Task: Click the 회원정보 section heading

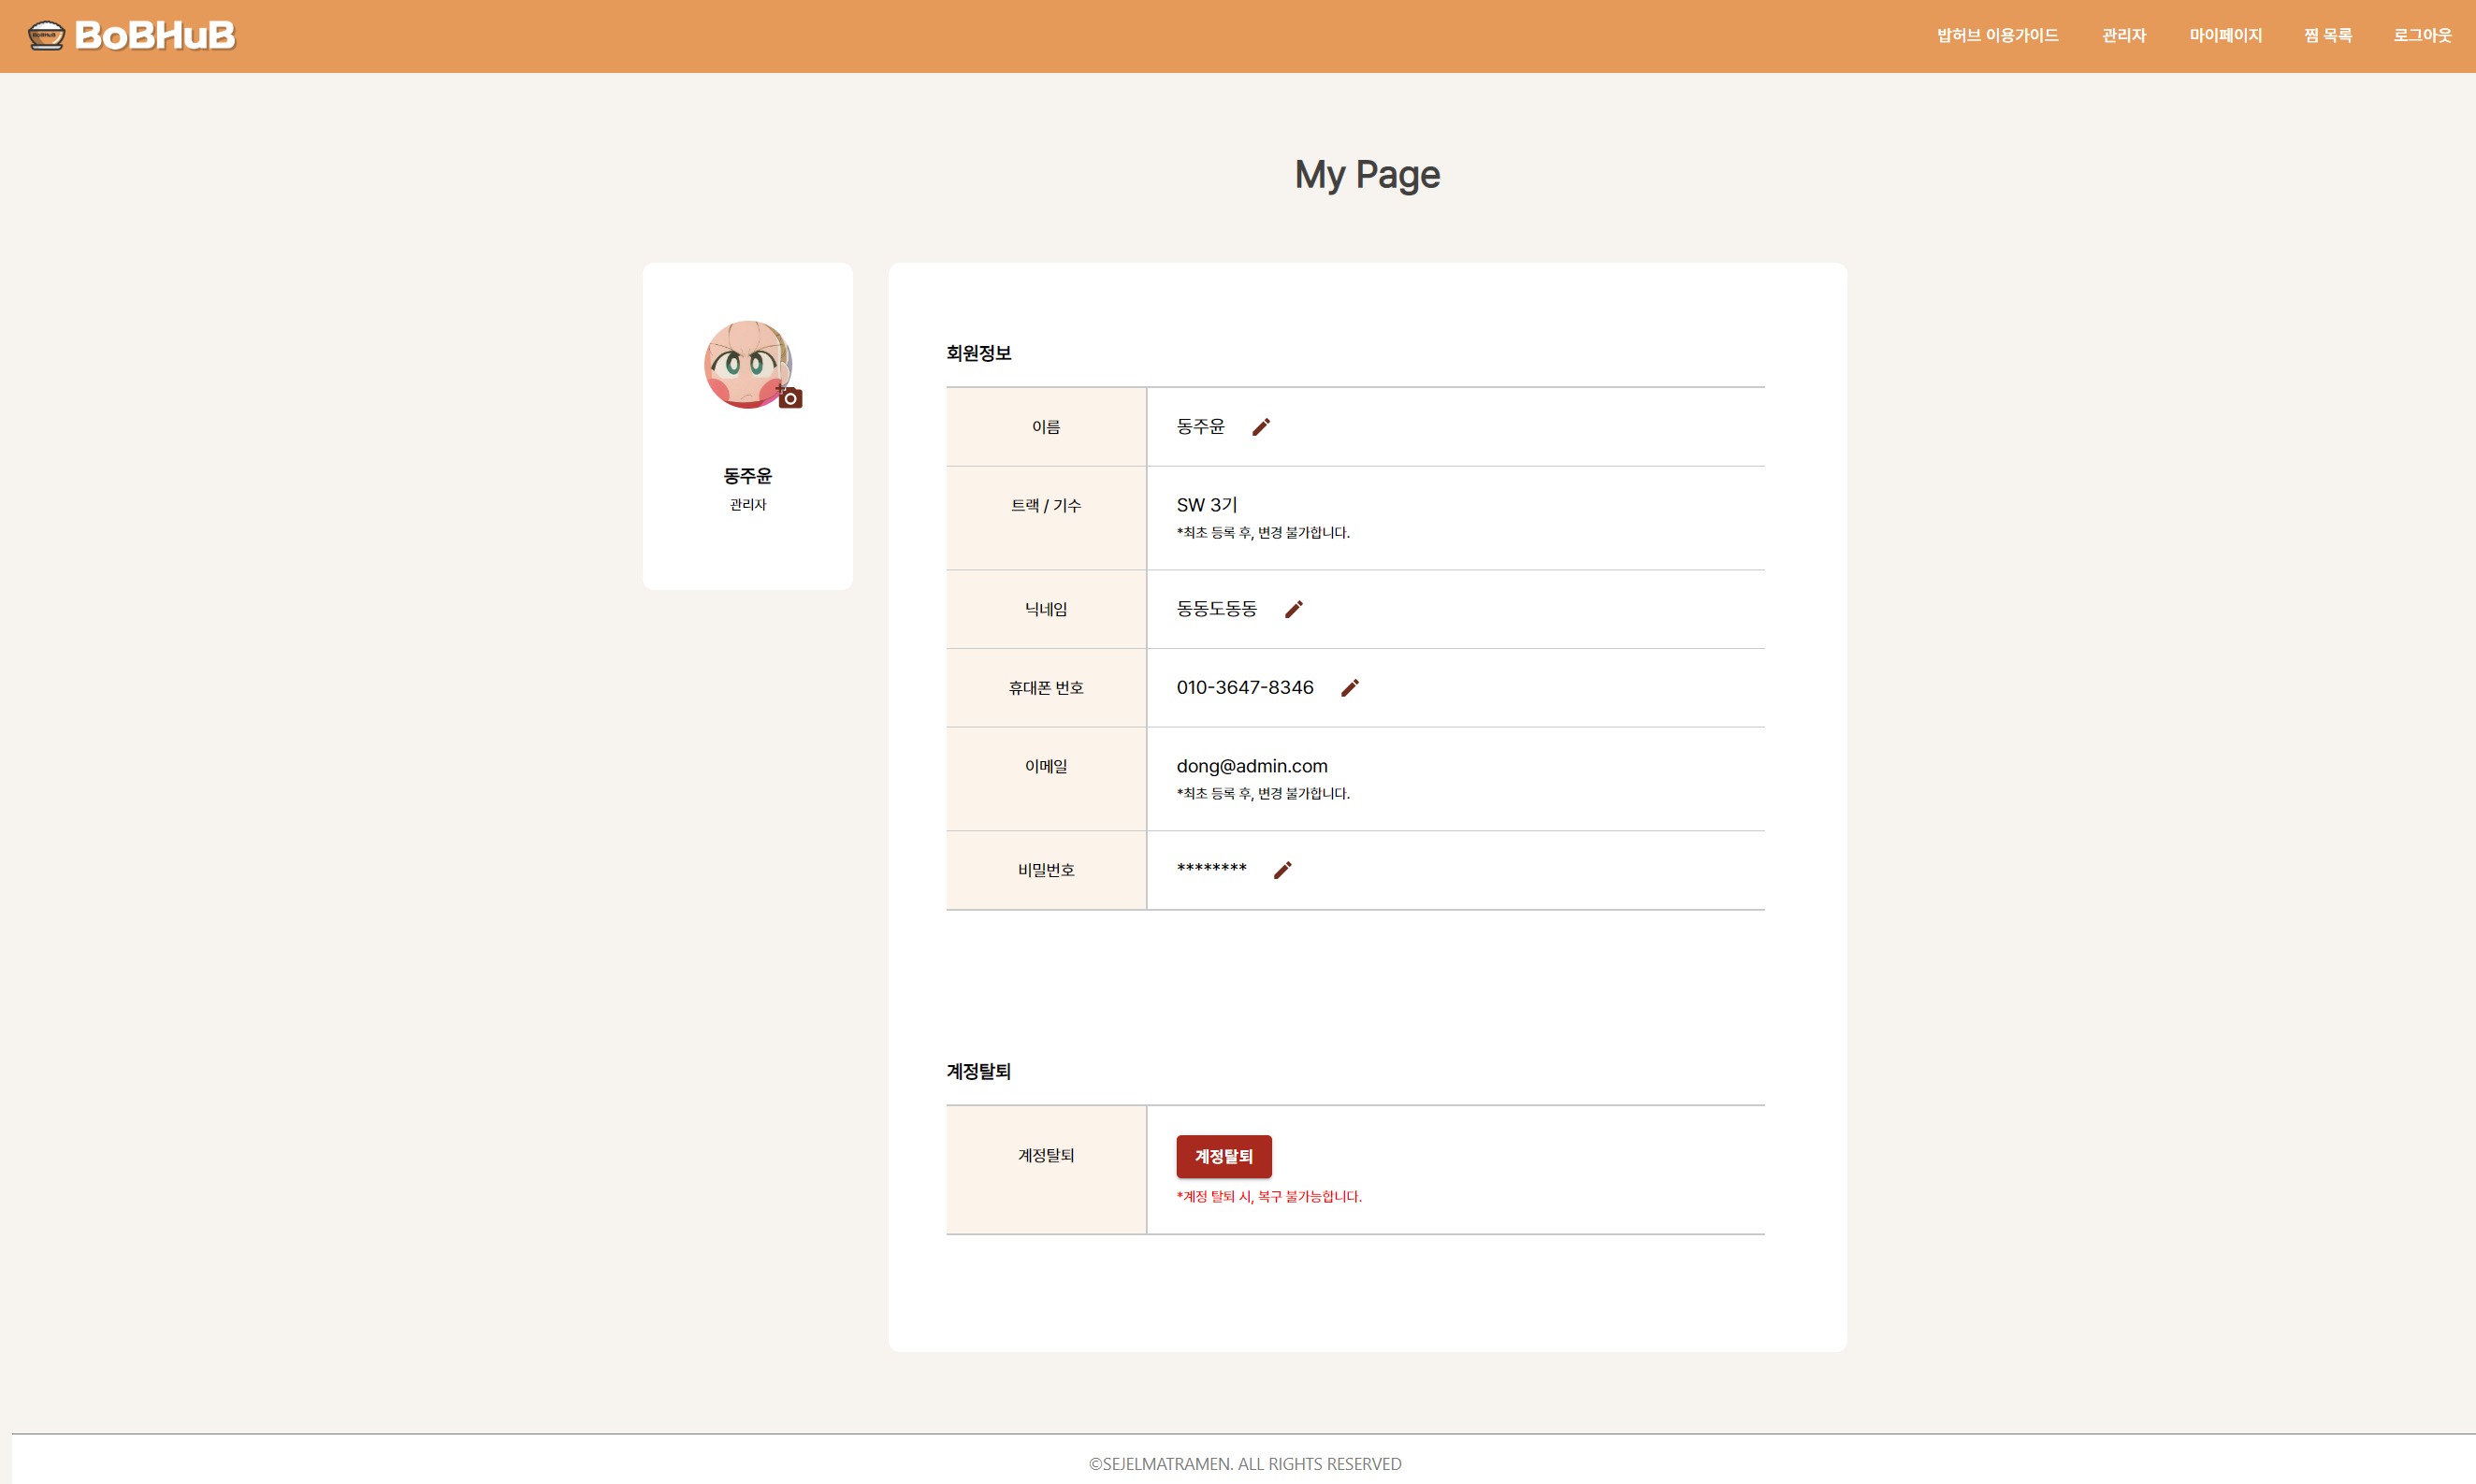Action: 979,353
